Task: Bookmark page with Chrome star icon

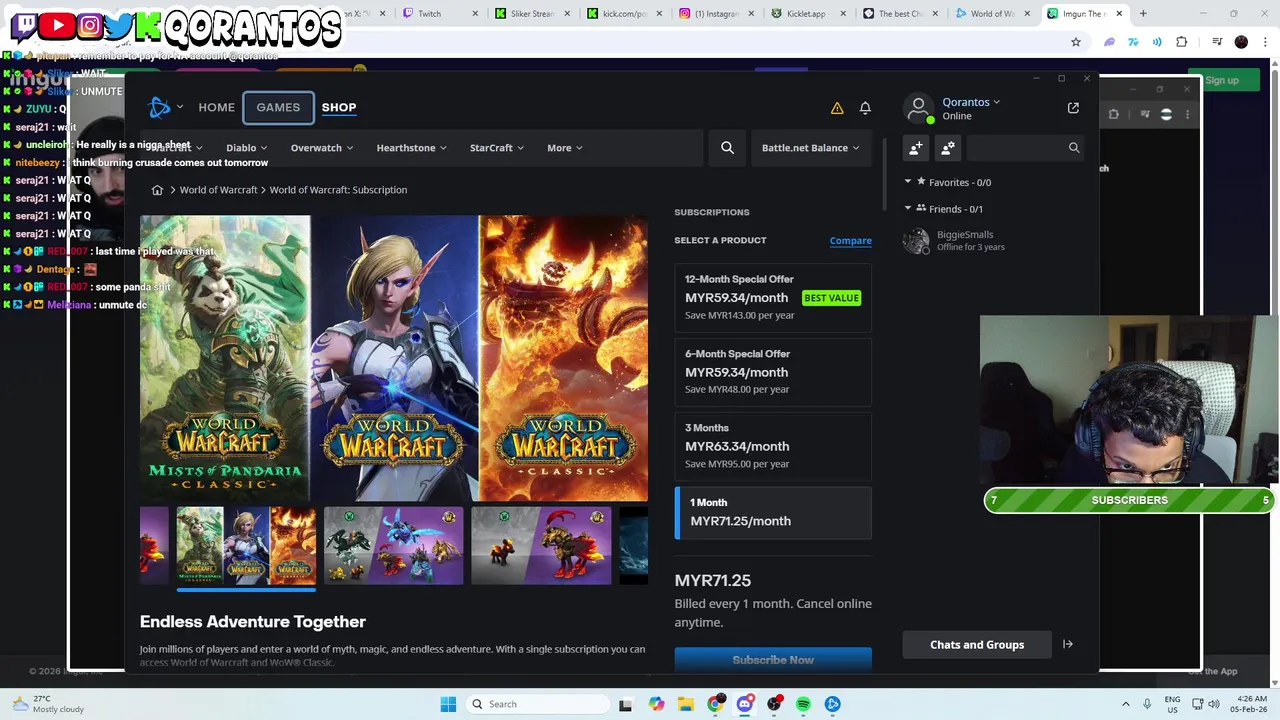Action: point(1076,42)
